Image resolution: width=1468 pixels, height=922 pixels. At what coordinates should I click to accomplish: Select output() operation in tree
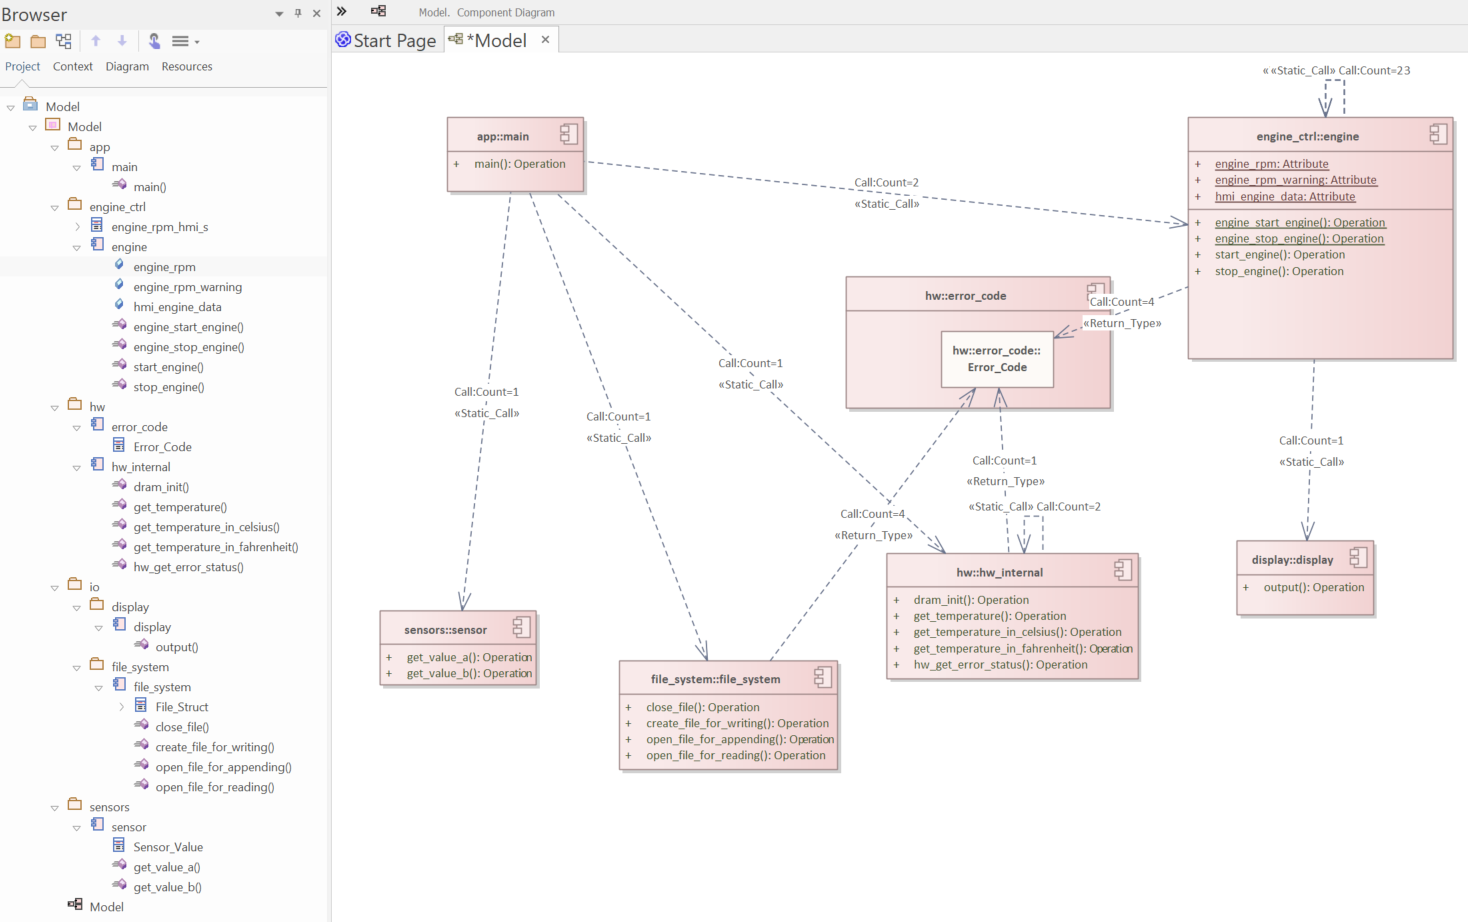coord(176,647)
